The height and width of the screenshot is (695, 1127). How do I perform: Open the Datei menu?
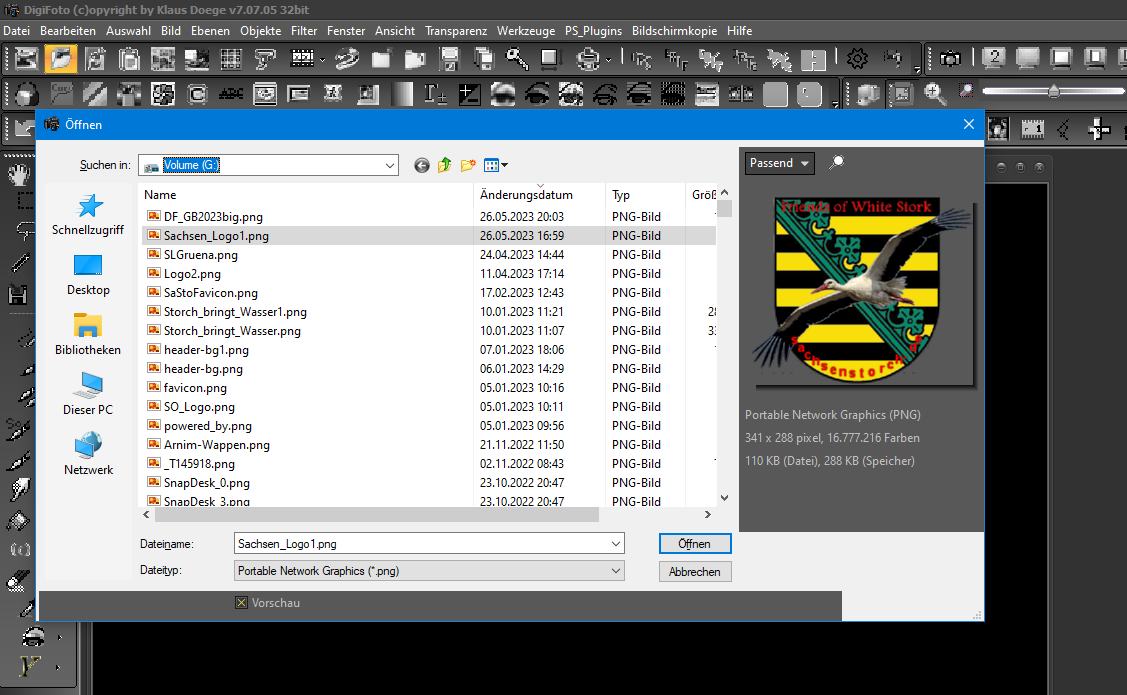(x=17, y=31)
